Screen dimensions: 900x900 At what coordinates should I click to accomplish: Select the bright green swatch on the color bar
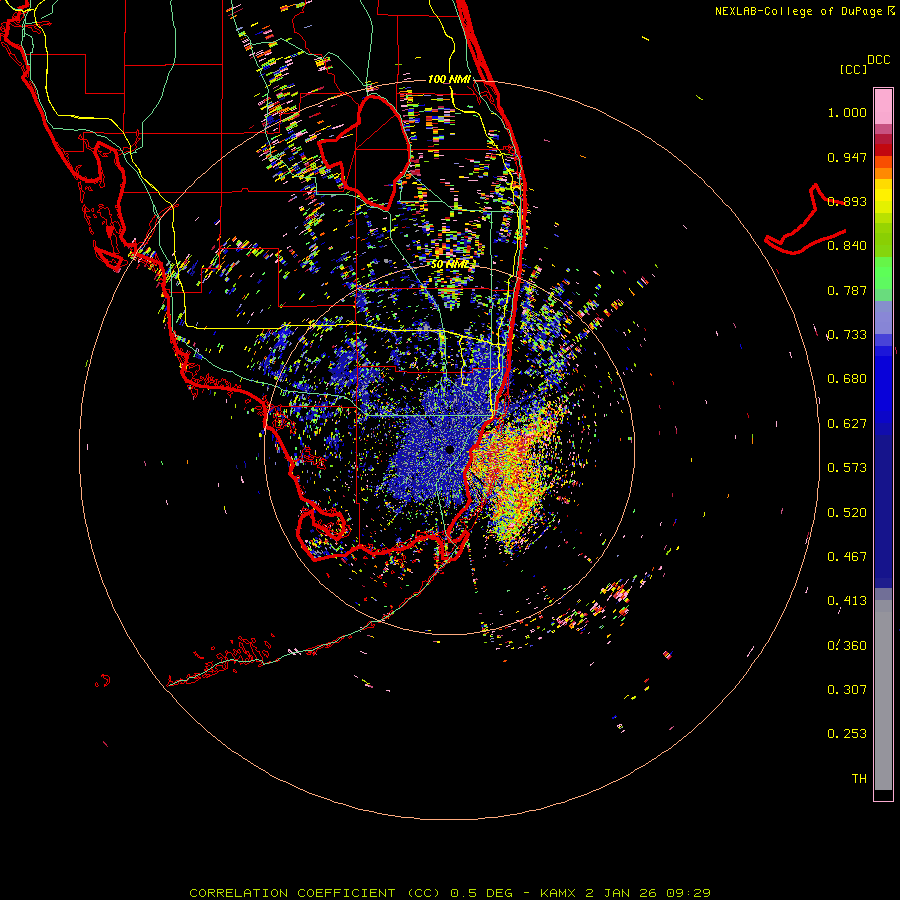(883, 273)
